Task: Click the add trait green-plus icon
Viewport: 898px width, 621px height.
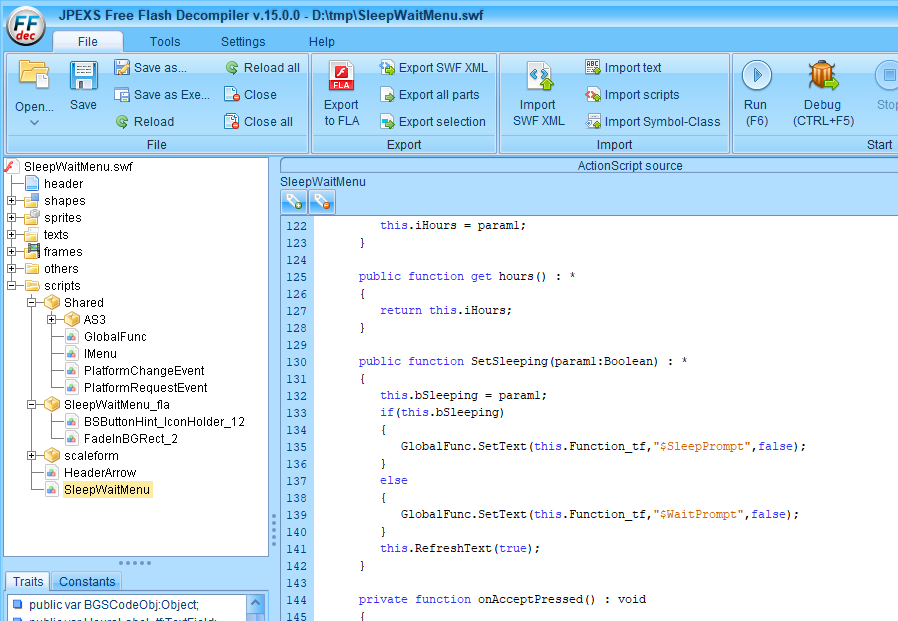Action: pyautogui.click(x=294, y=202)
